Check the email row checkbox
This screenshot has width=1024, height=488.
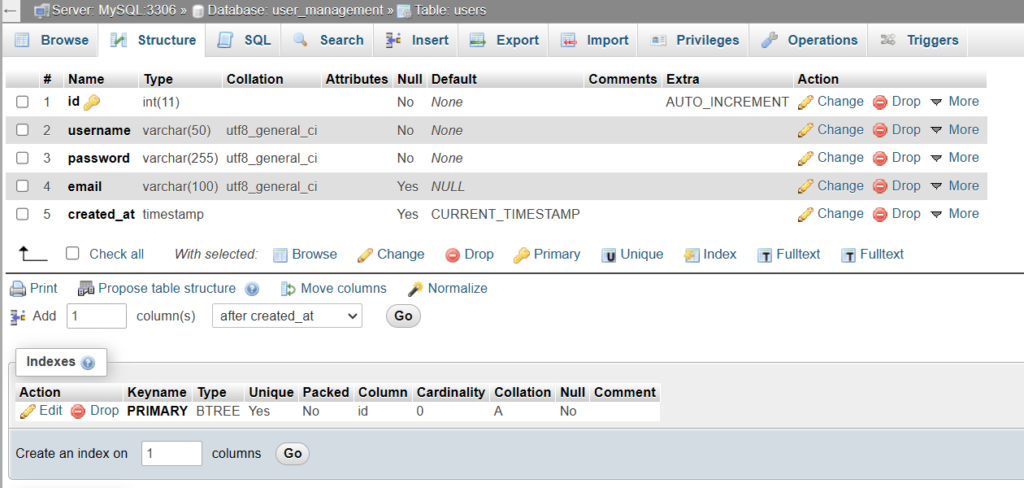(22, 186)
